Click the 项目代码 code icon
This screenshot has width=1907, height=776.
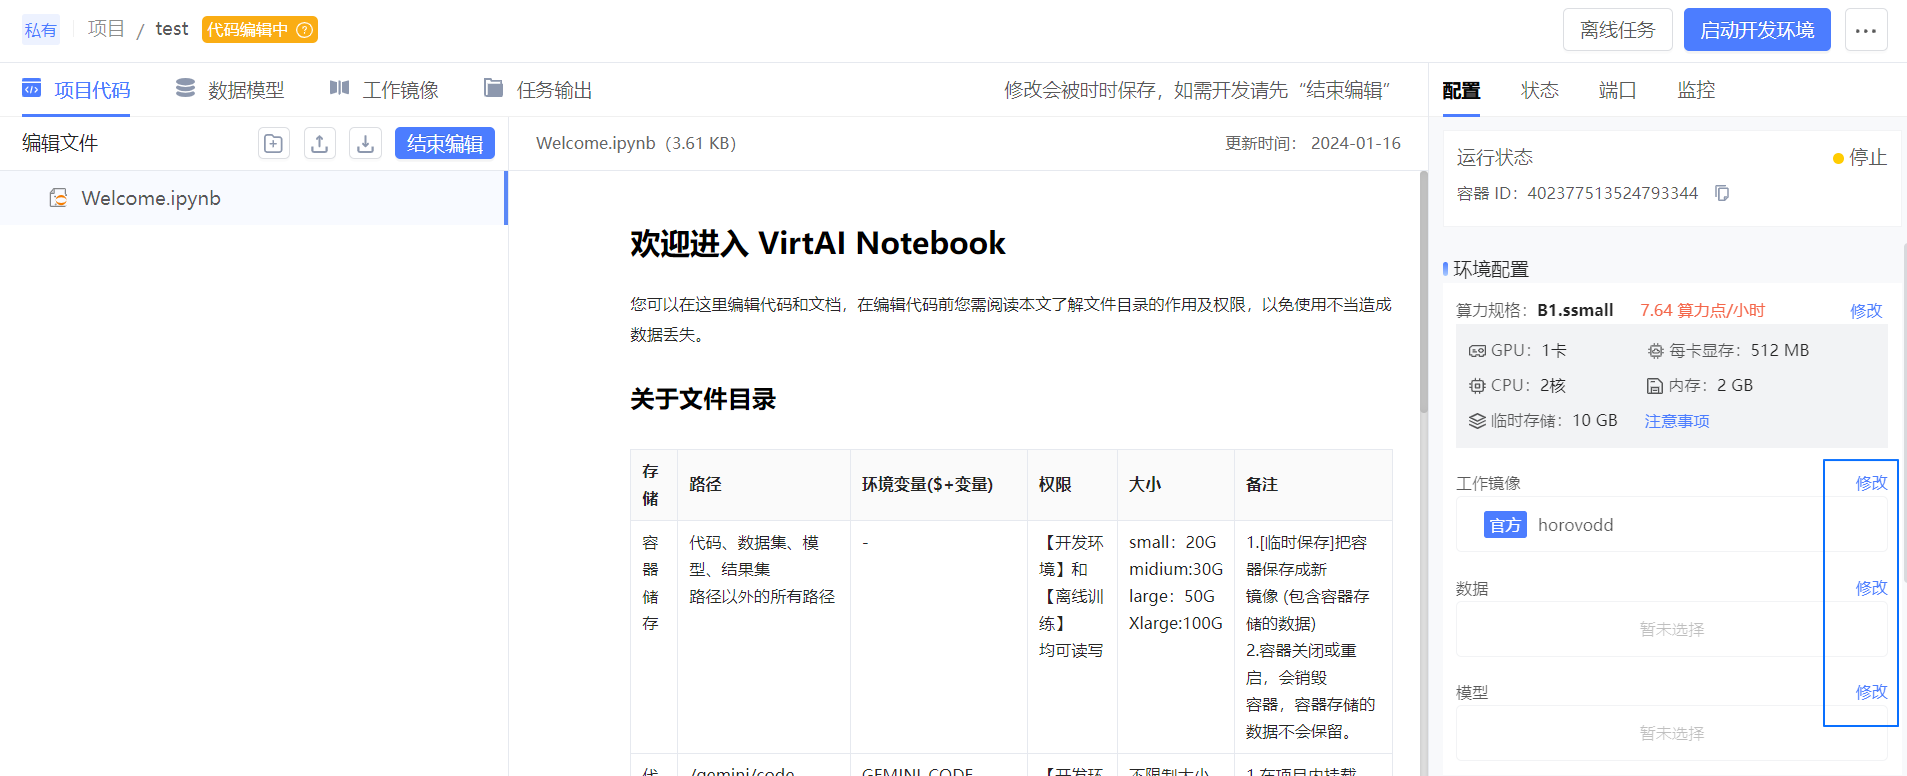pos(32,89)
